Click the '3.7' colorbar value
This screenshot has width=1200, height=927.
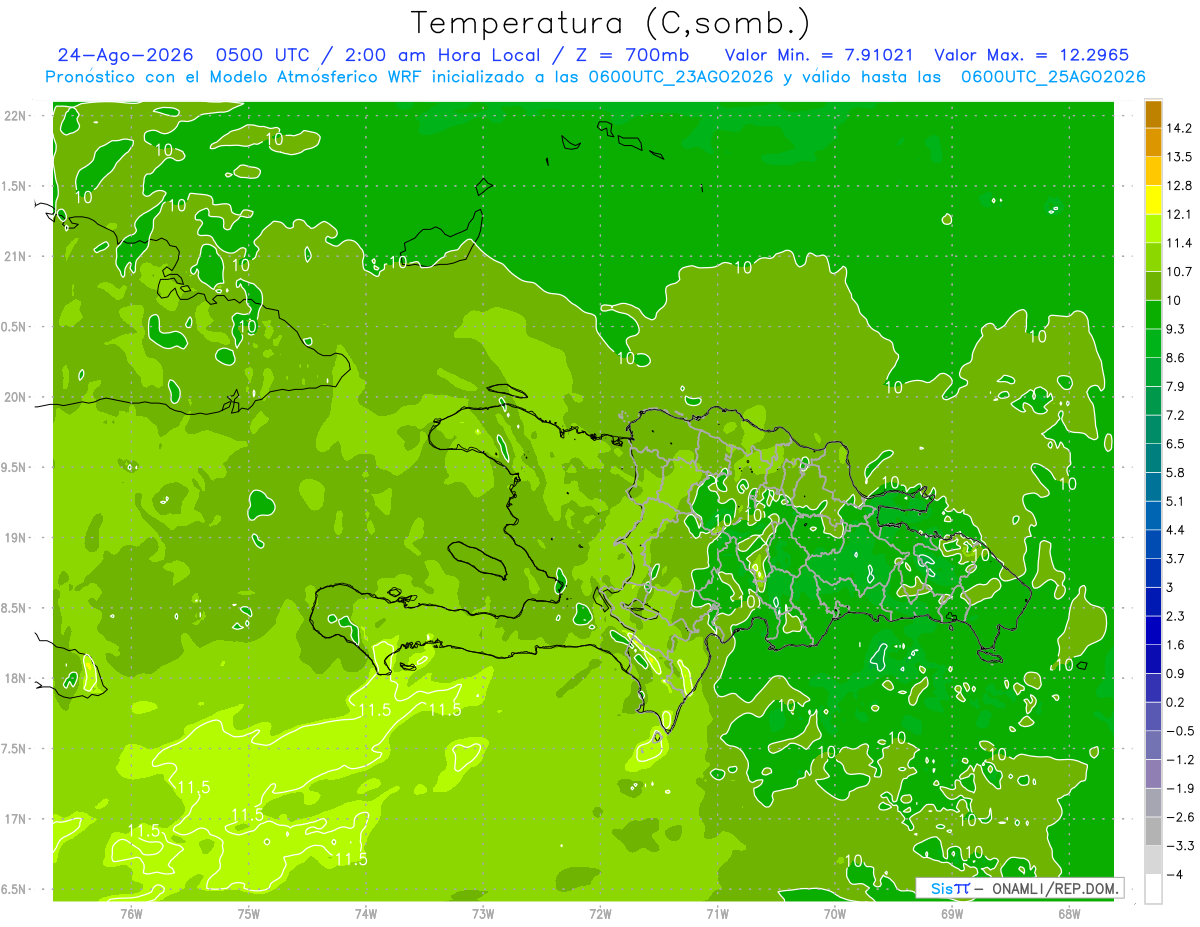(x=1176, y=558)
